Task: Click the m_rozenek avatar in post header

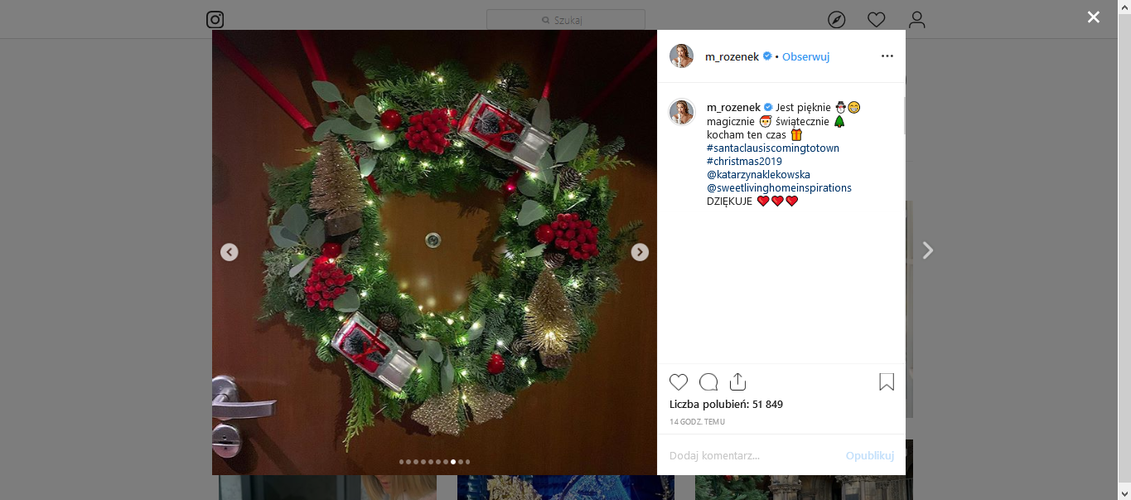Action: point(682,56)
